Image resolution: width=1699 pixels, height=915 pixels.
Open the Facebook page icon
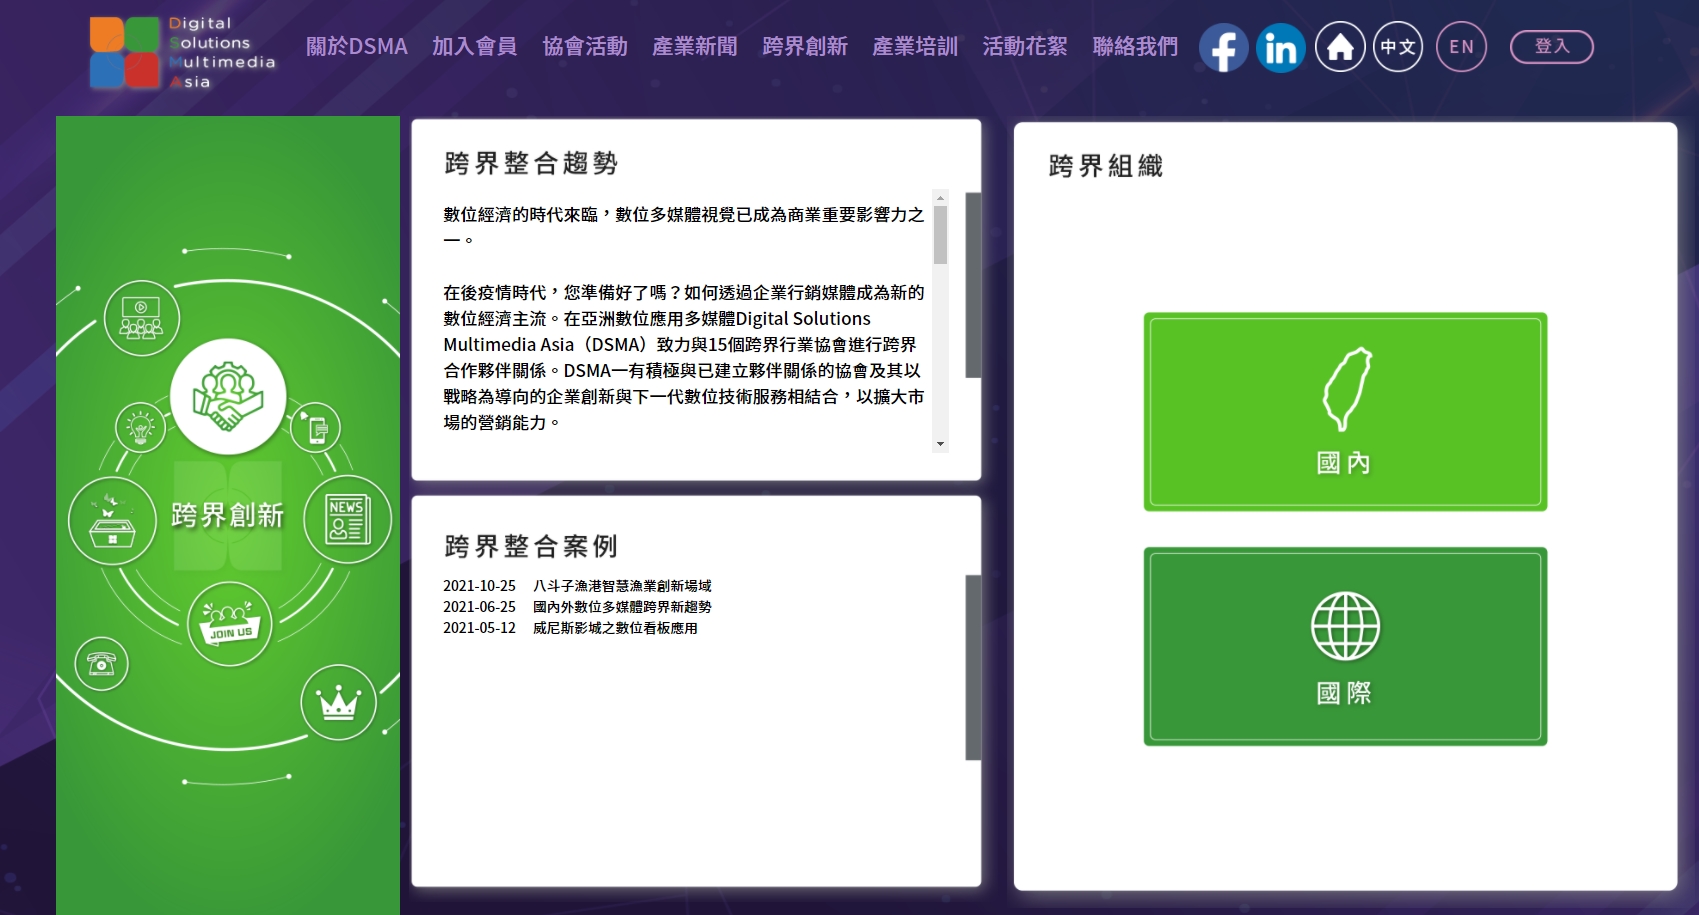tap(1223, 48)
